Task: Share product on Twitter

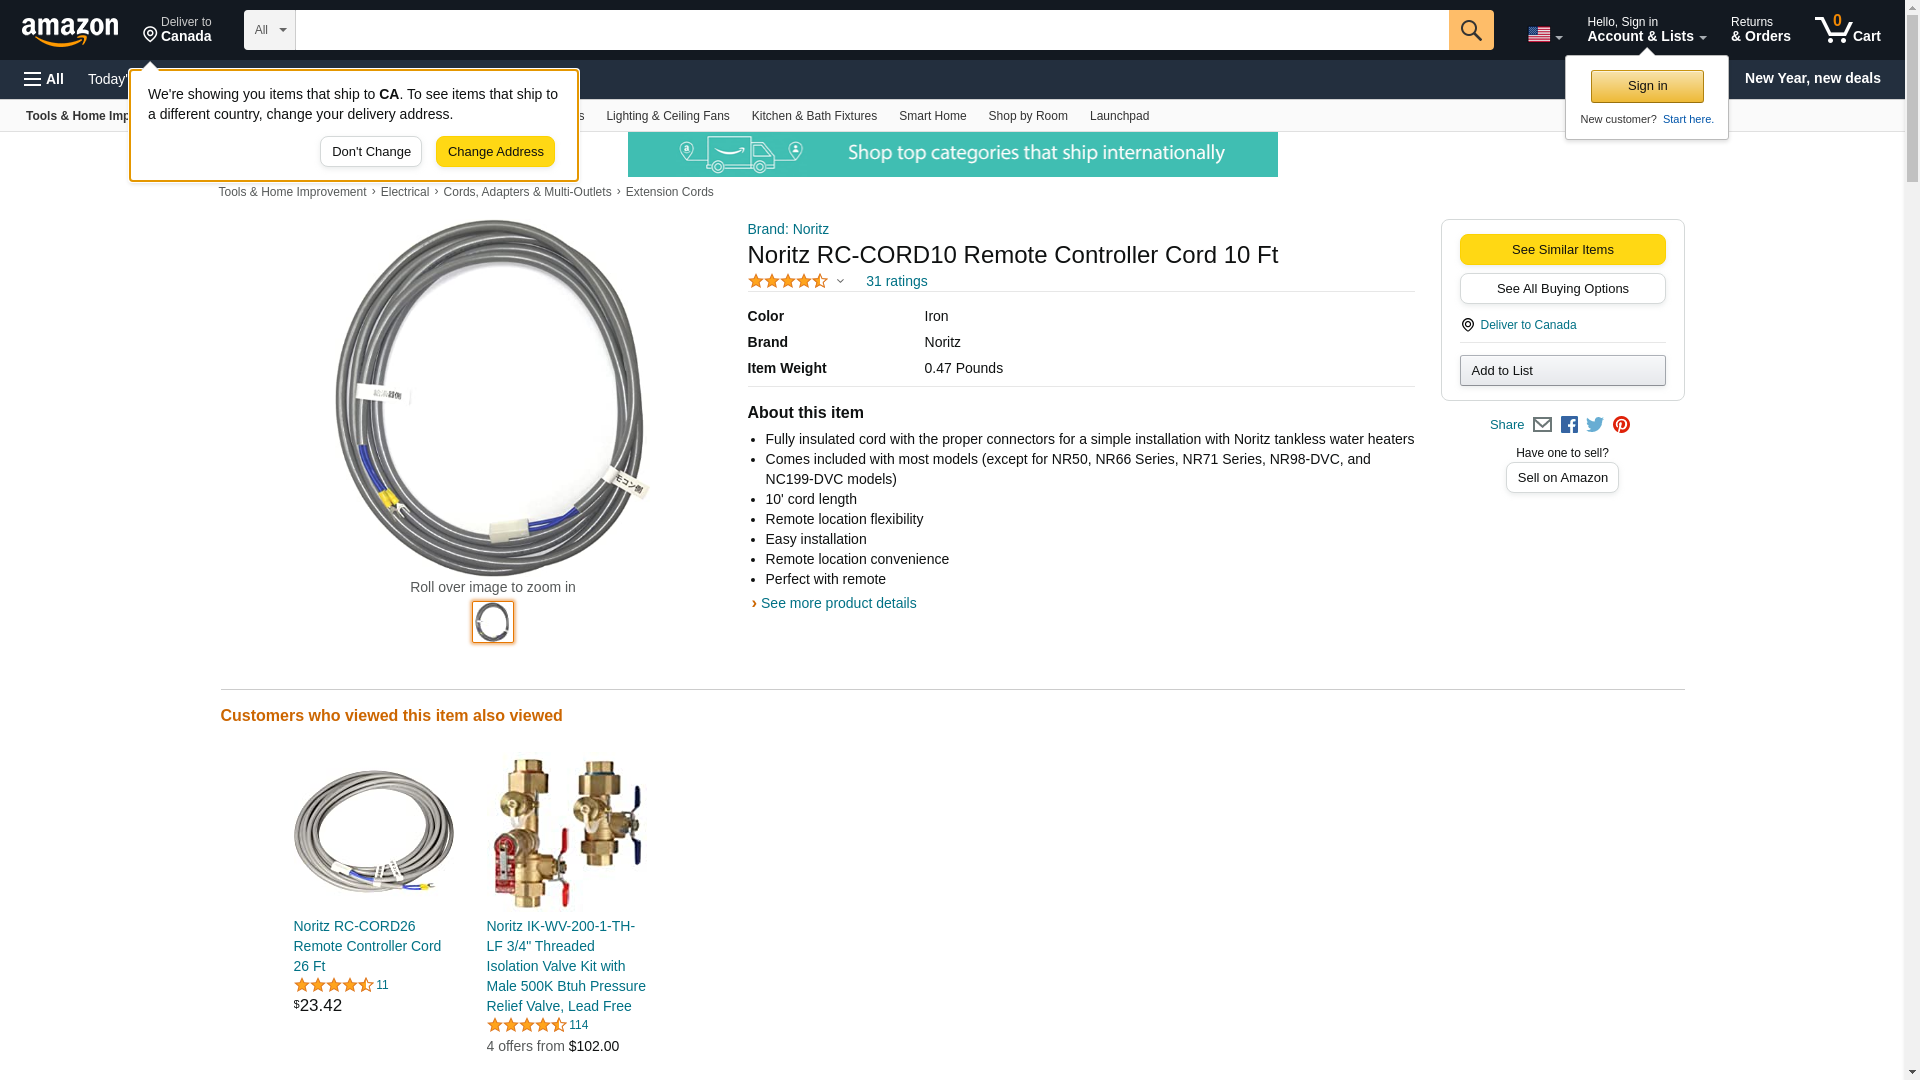Action: [1595, 425]
